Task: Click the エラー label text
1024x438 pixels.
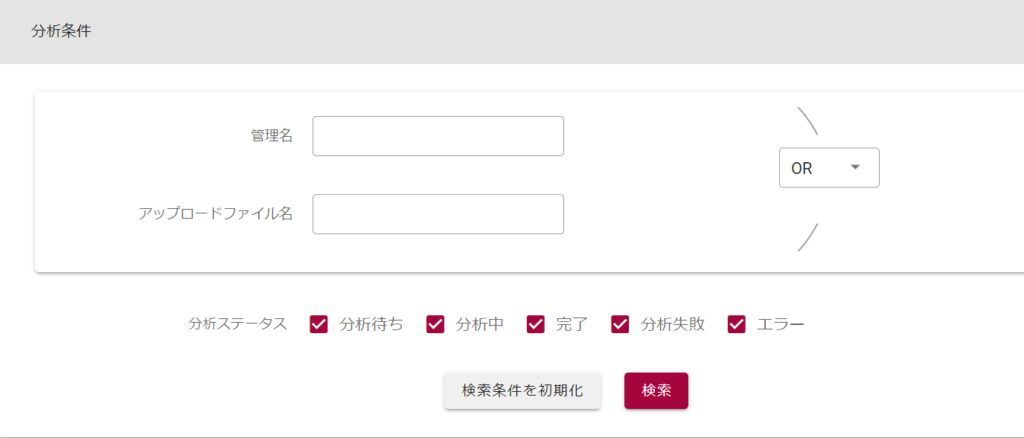Action: click(781, 324)
